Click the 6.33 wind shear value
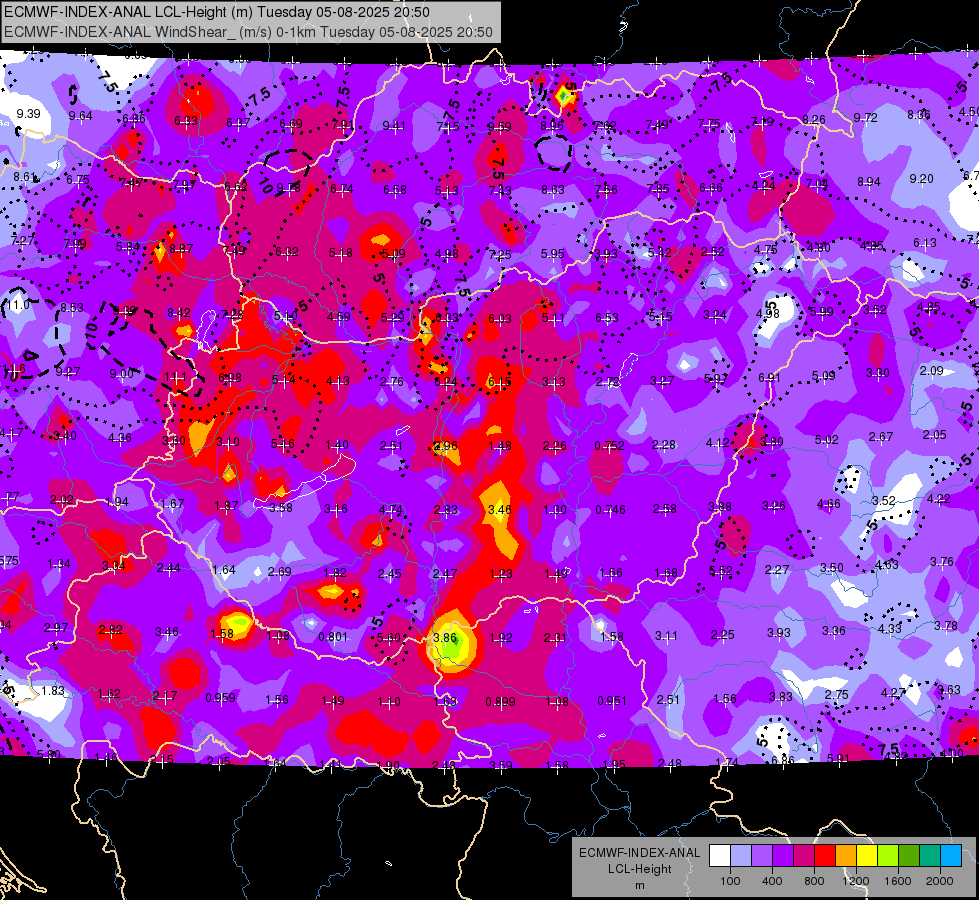979x900 pixels. [446, 318]
